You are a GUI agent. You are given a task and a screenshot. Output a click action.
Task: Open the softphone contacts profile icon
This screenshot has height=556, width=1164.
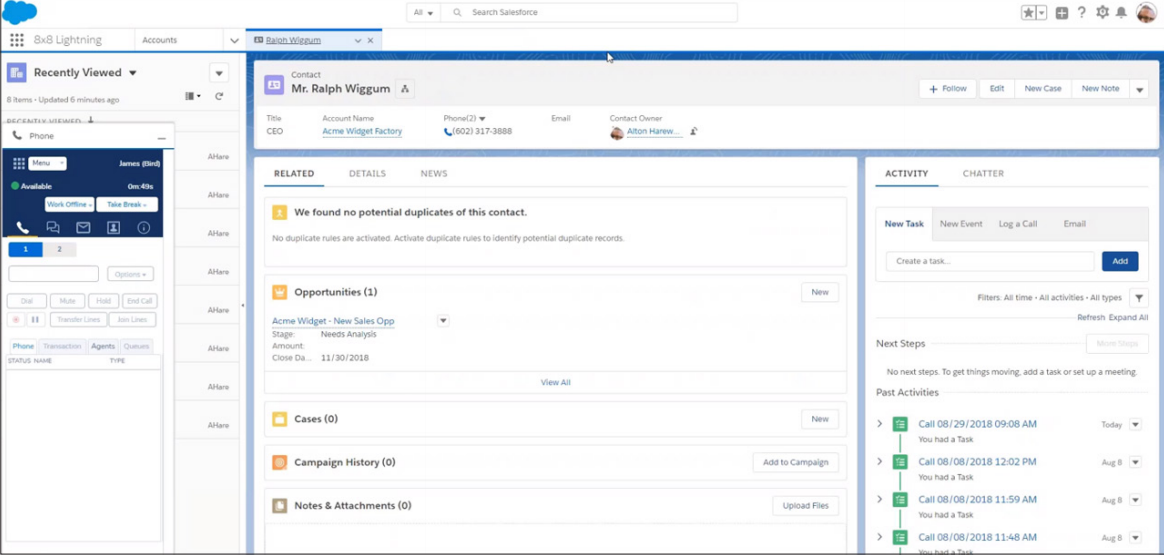click(114, 228)
